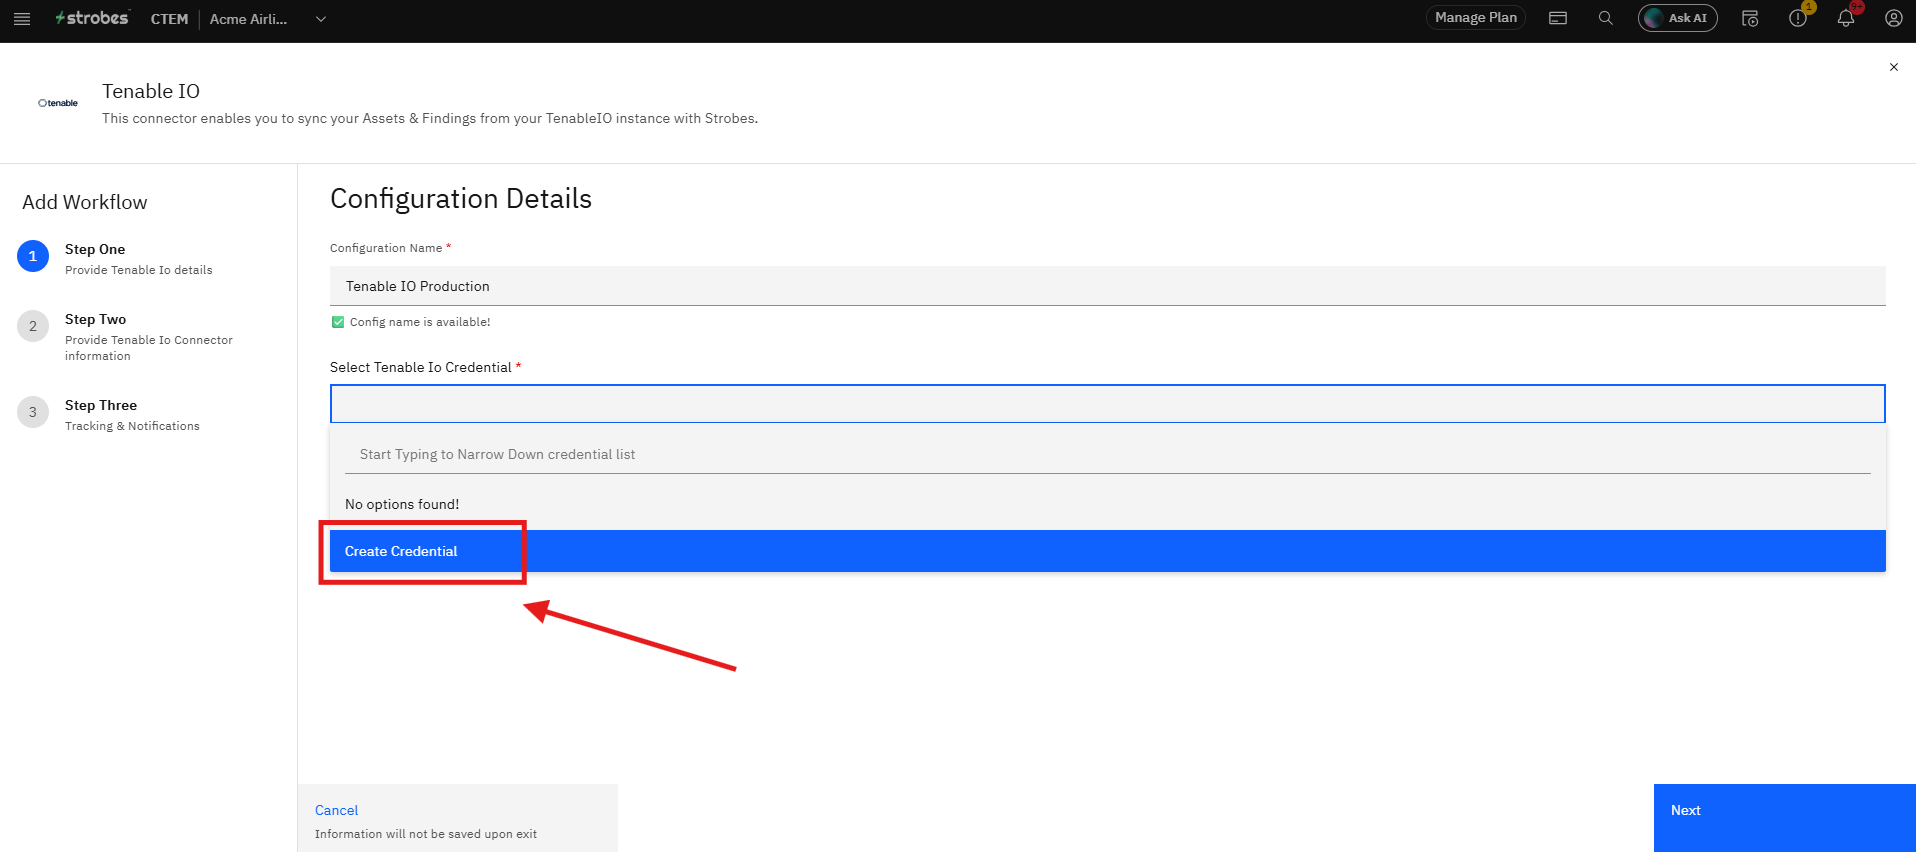Viewport: 1916px width, 852px height.
Task: Open the user profile icon
Action: (1894, 18)
